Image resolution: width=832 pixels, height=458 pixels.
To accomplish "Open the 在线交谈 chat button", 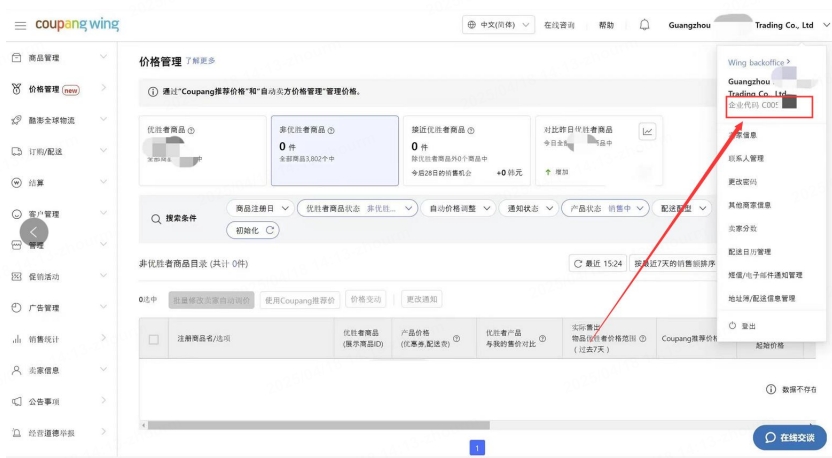I will tap(790, 437).
